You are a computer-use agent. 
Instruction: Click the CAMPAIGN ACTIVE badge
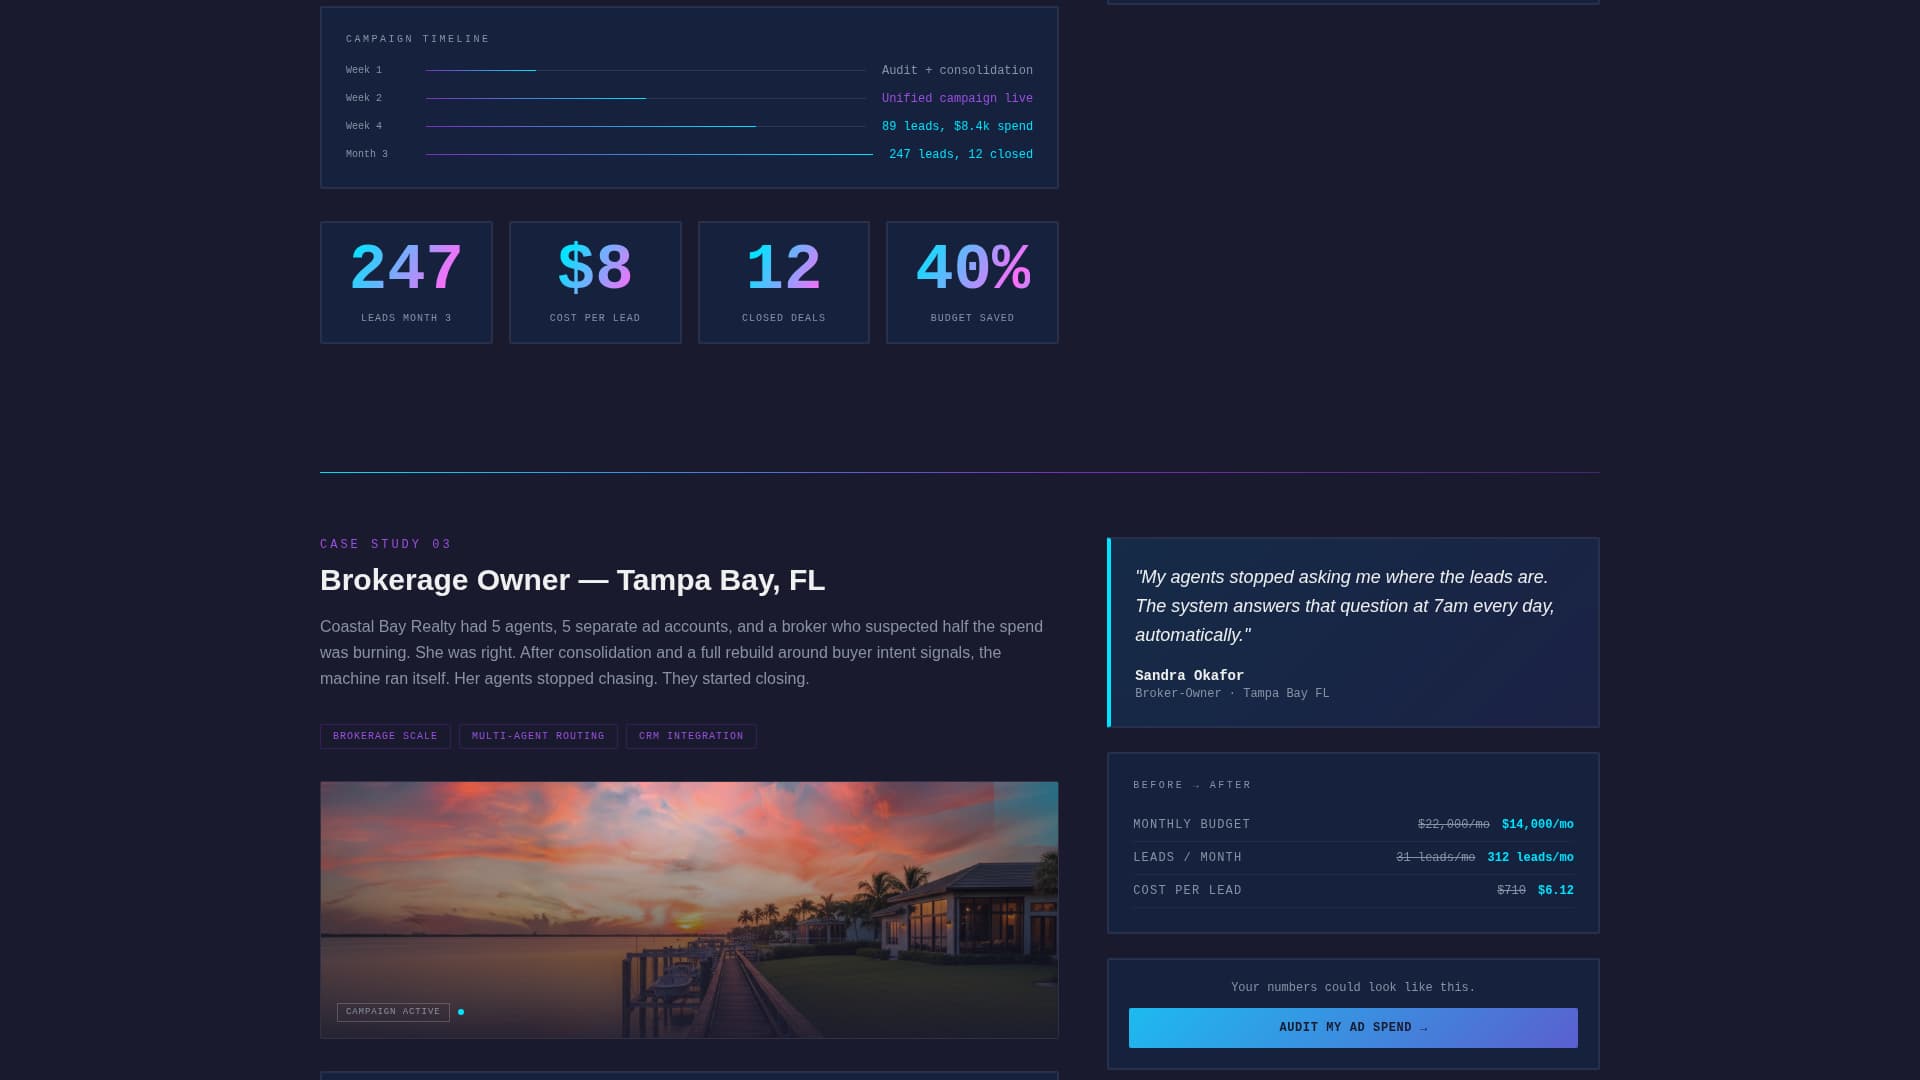(x=393, y=1012)
